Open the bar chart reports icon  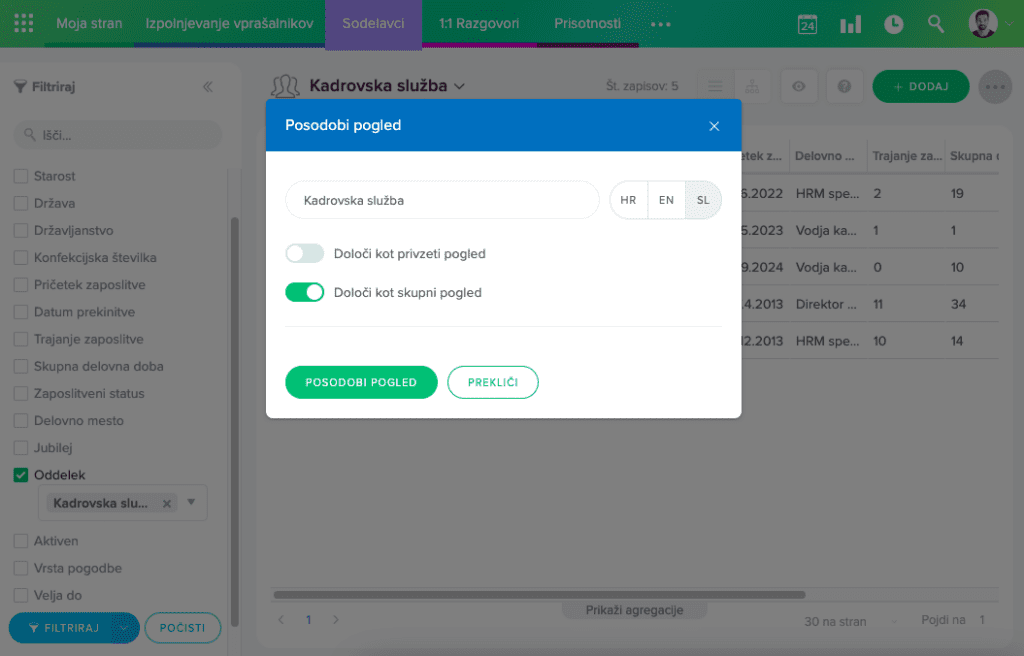tap(850, 24)
